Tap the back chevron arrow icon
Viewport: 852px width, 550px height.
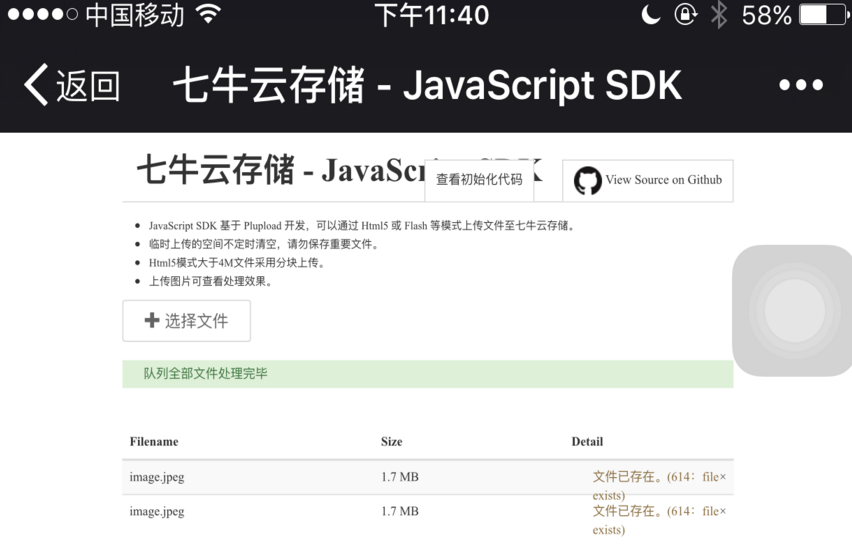pyautogui.click(x=36, y=85)
